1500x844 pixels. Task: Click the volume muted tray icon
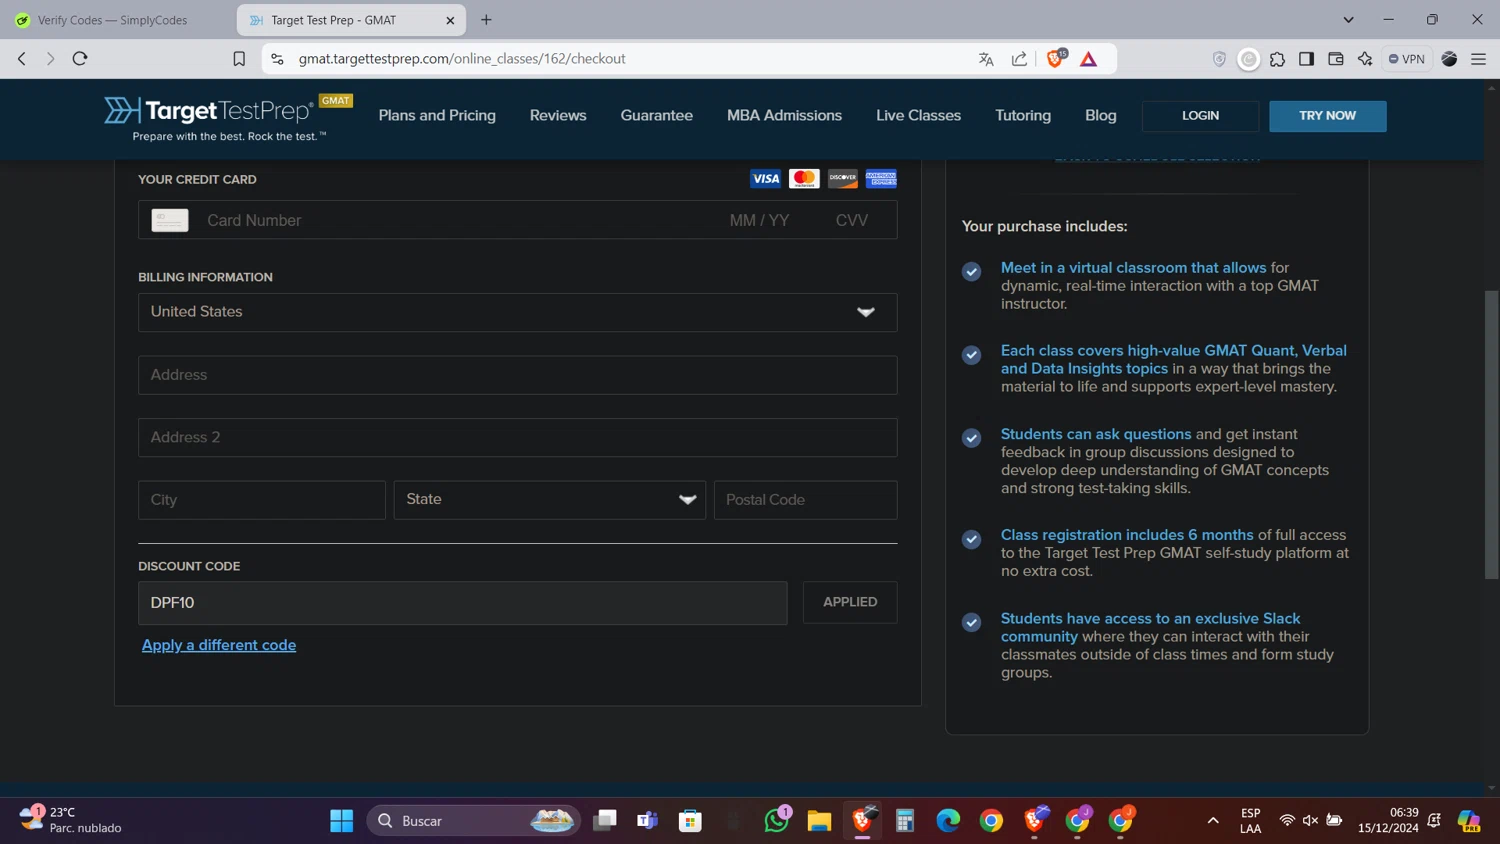[1310, 821]
